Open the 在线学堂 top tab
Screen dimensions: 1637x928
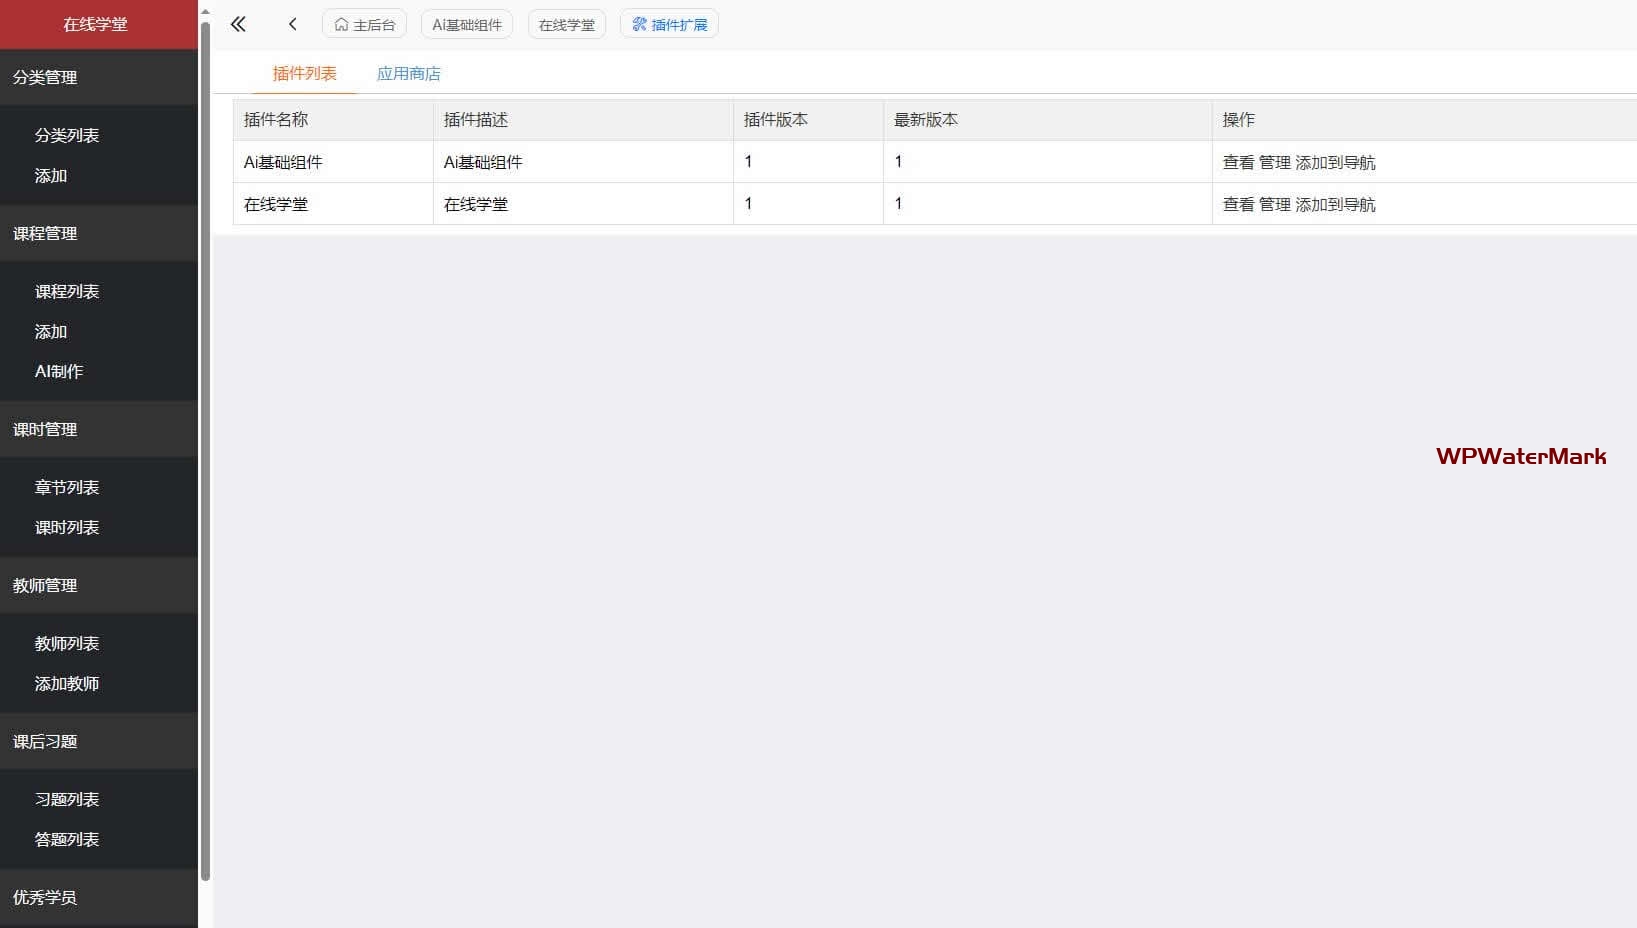click(566, 25)
